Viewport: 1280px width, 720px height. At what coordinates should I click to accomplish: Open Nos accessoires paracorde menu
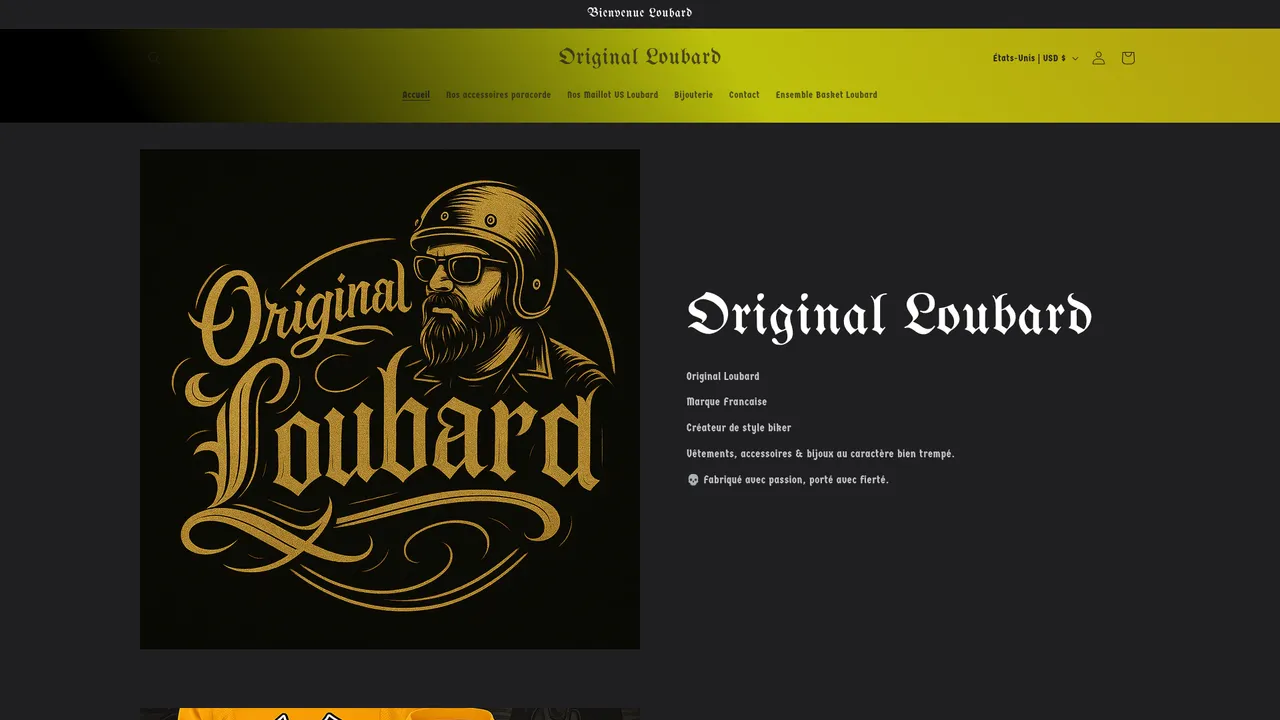[498, 95]
